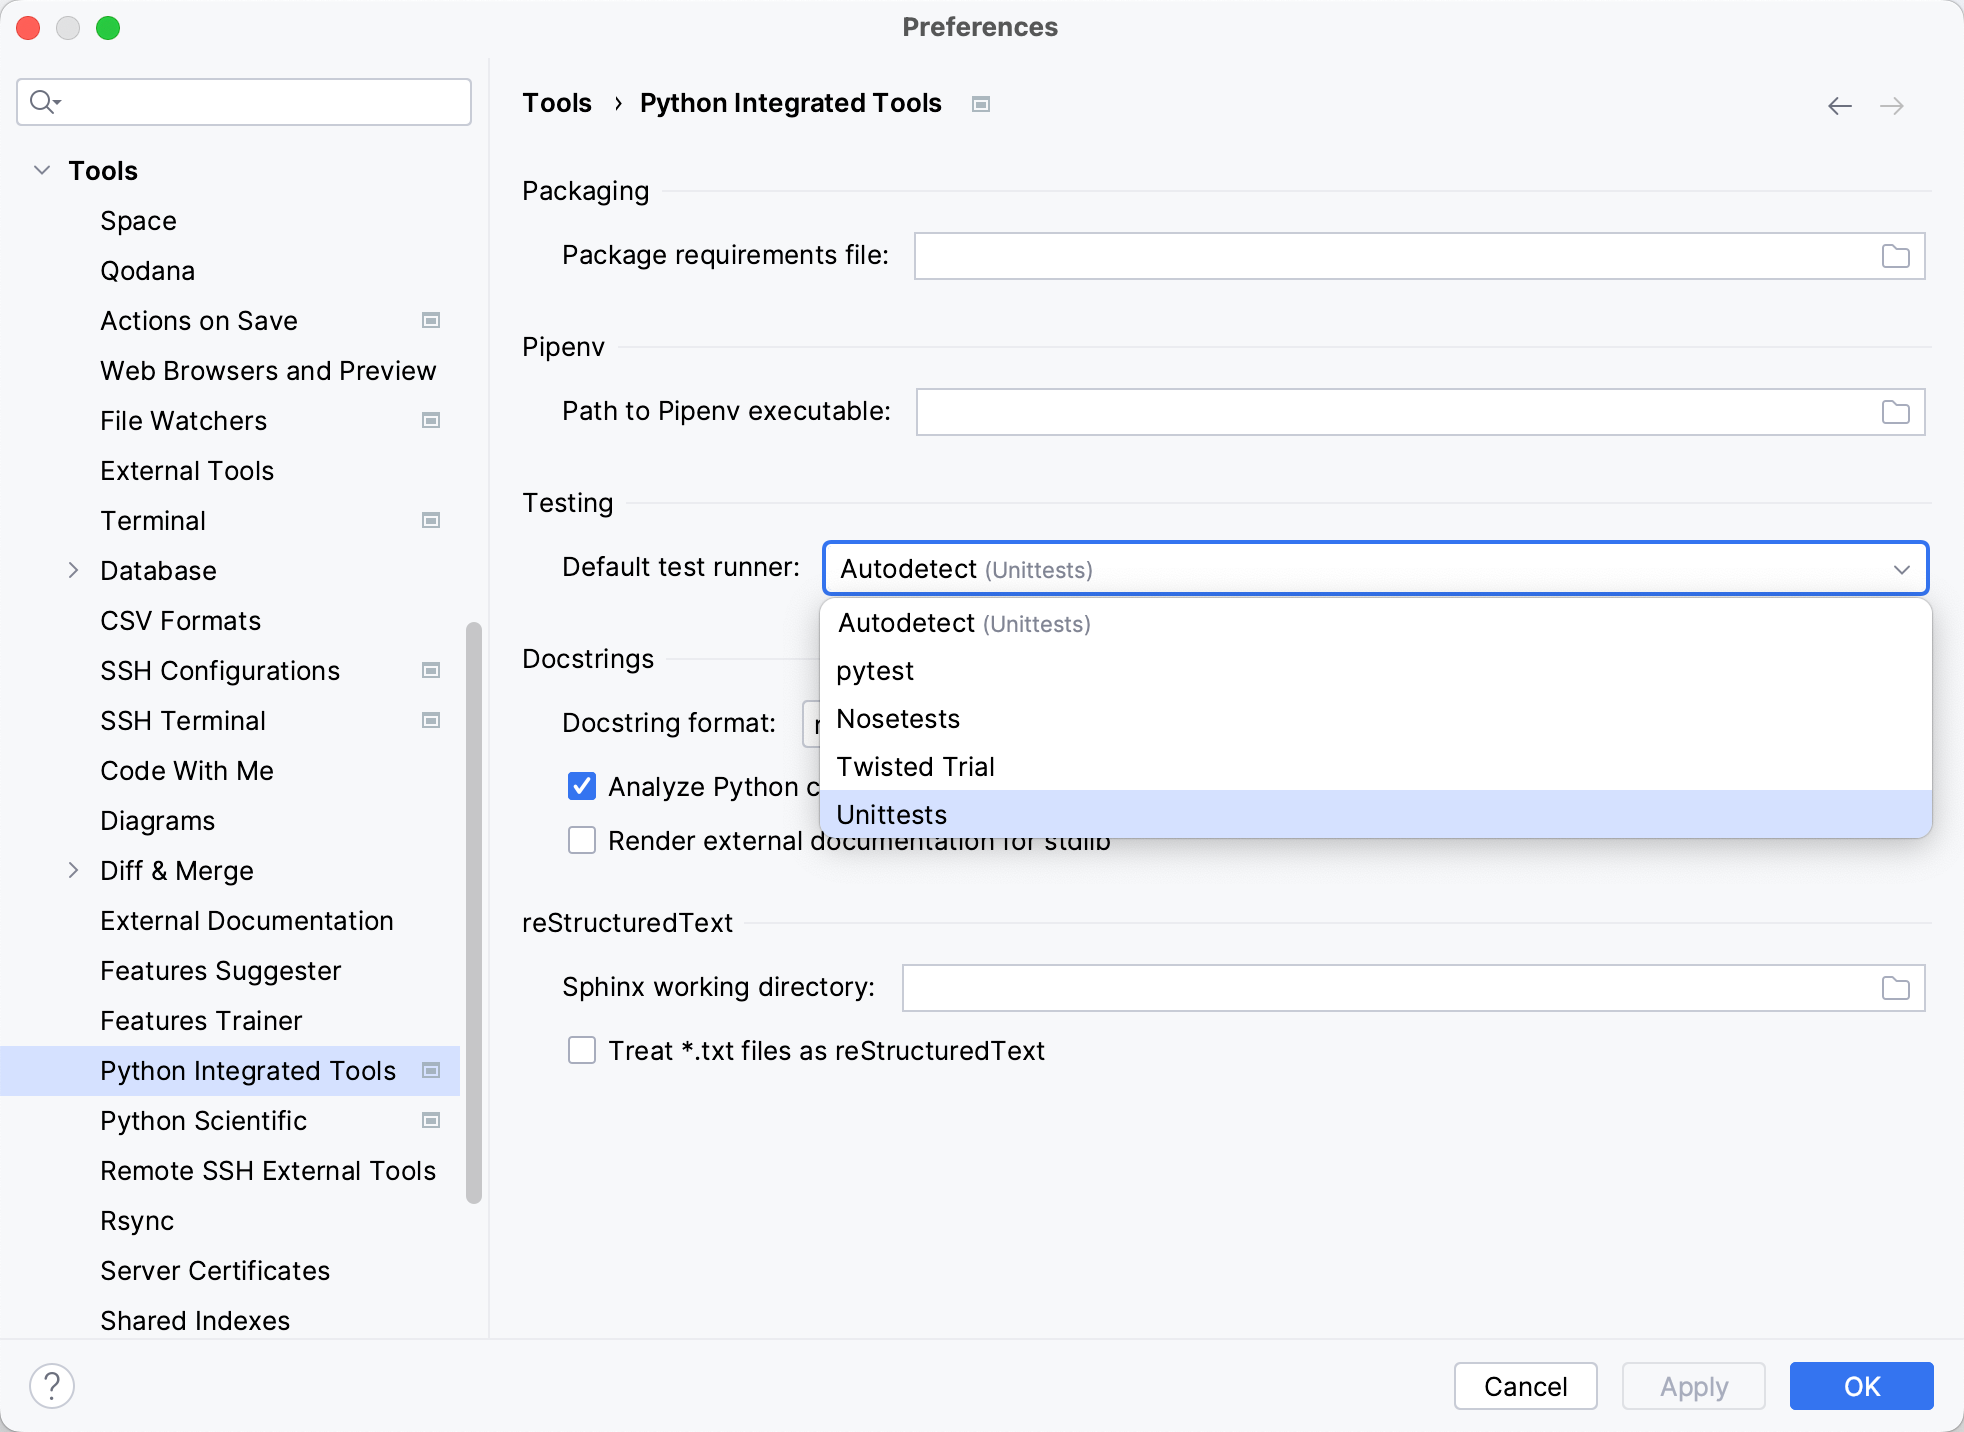
Task: Expand the Database tree node
Action: [x=73, y=570]
